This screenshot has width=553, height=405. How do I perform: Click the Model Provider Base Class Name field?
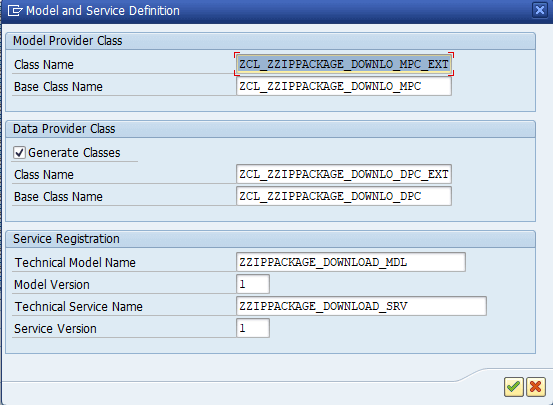click(x=344, y=86)
